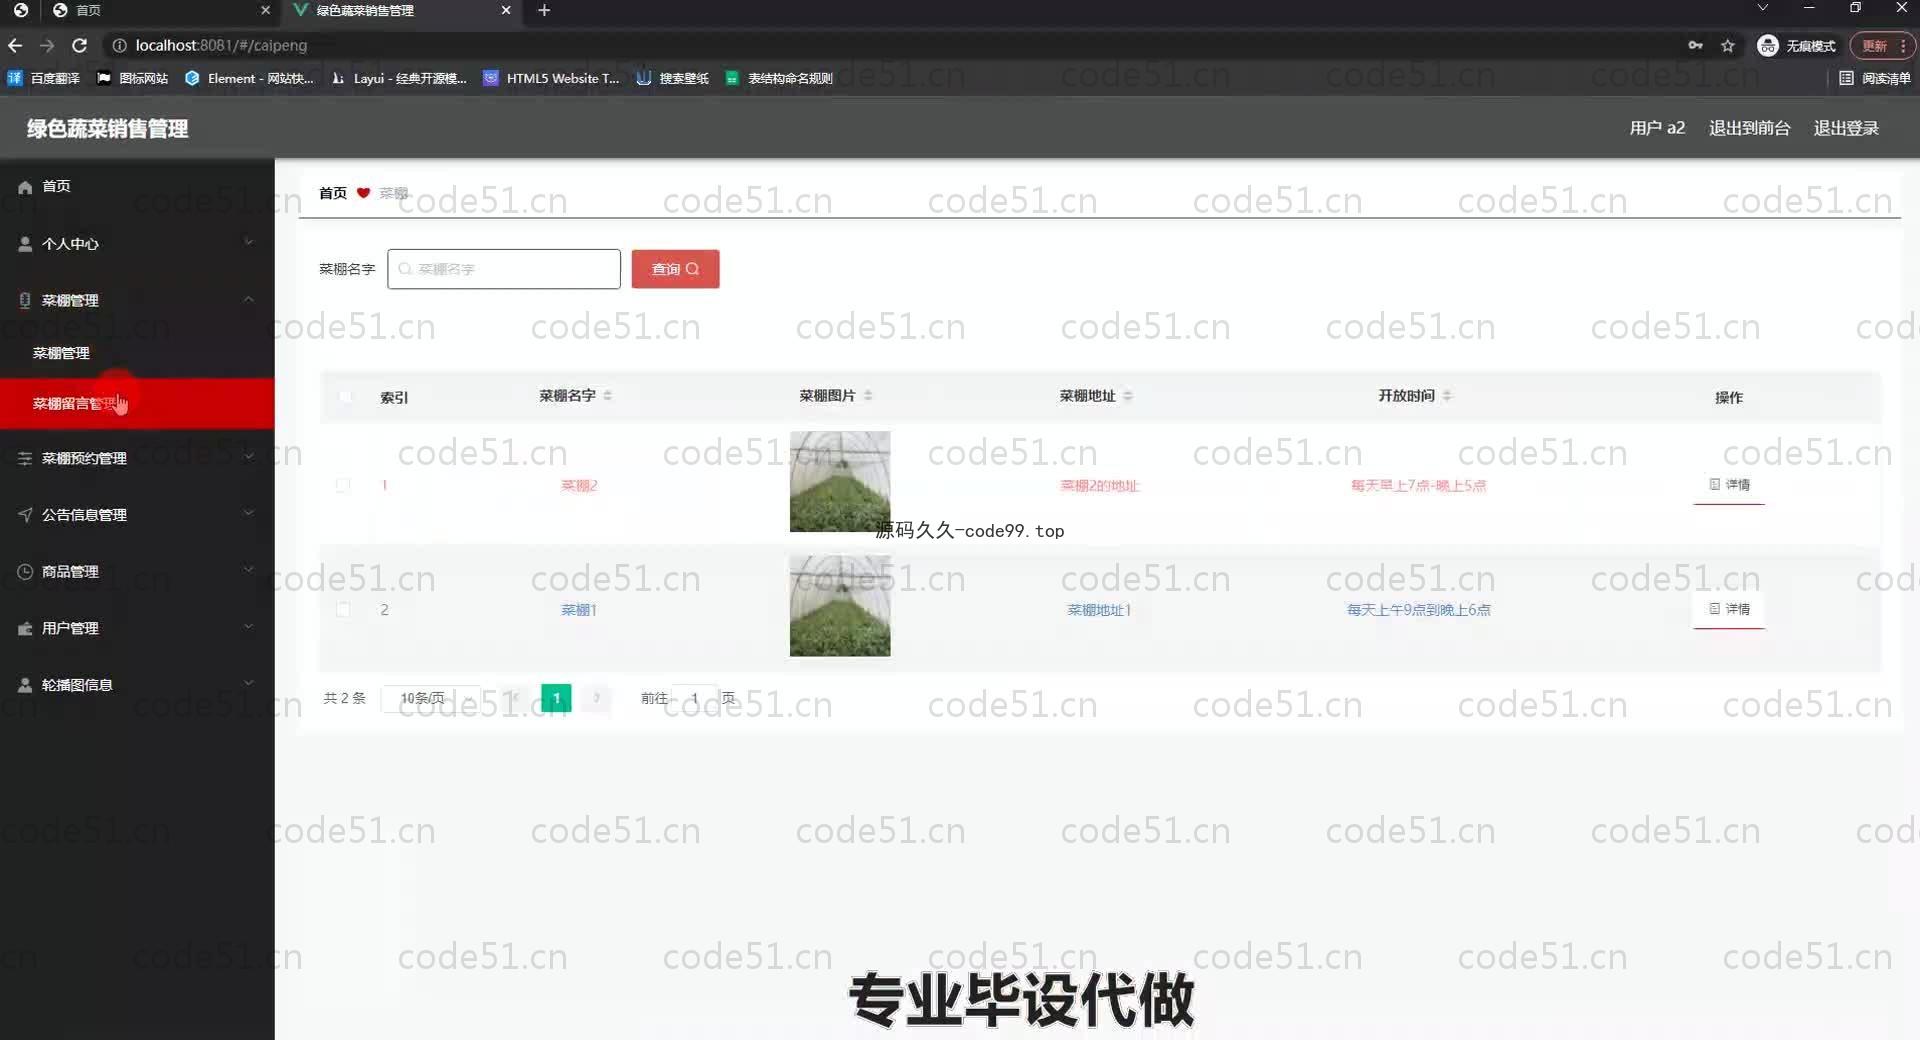Screen dimensions: 1920x1040
Task: Click the next page arrow in pagination
Action: click(597, 698)
